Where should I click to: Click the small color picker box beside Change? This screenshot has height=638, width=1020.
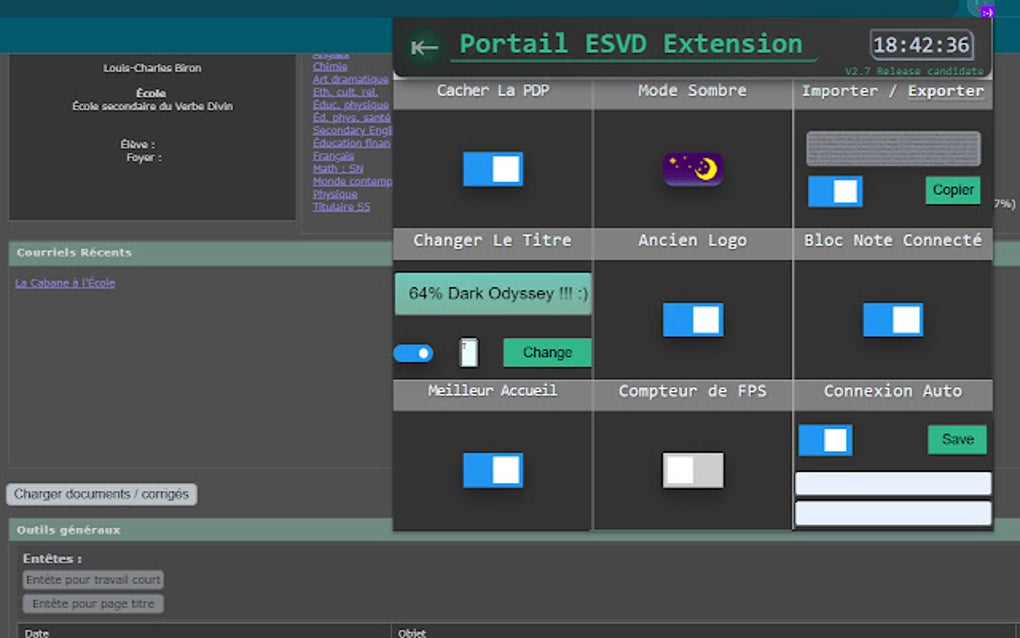coord(468,352)
